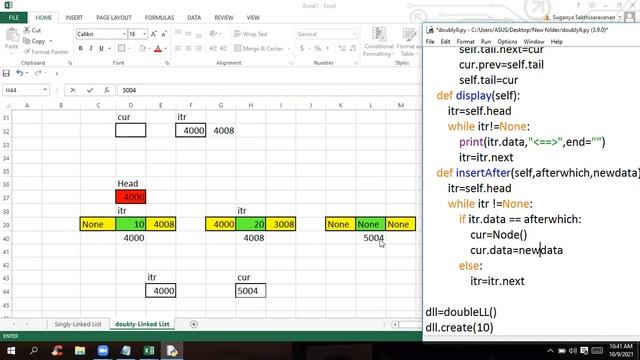Open the Edit menu in IDLE window
Image resolution: width=640 pixels, height=360 pixels.
445,42
